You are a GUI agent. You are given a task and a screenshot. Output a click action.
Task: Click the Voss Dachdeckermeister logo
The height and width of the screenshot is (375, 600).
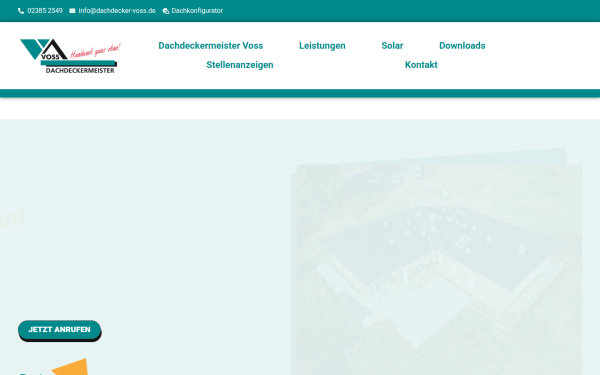click(x=70, y=56)
